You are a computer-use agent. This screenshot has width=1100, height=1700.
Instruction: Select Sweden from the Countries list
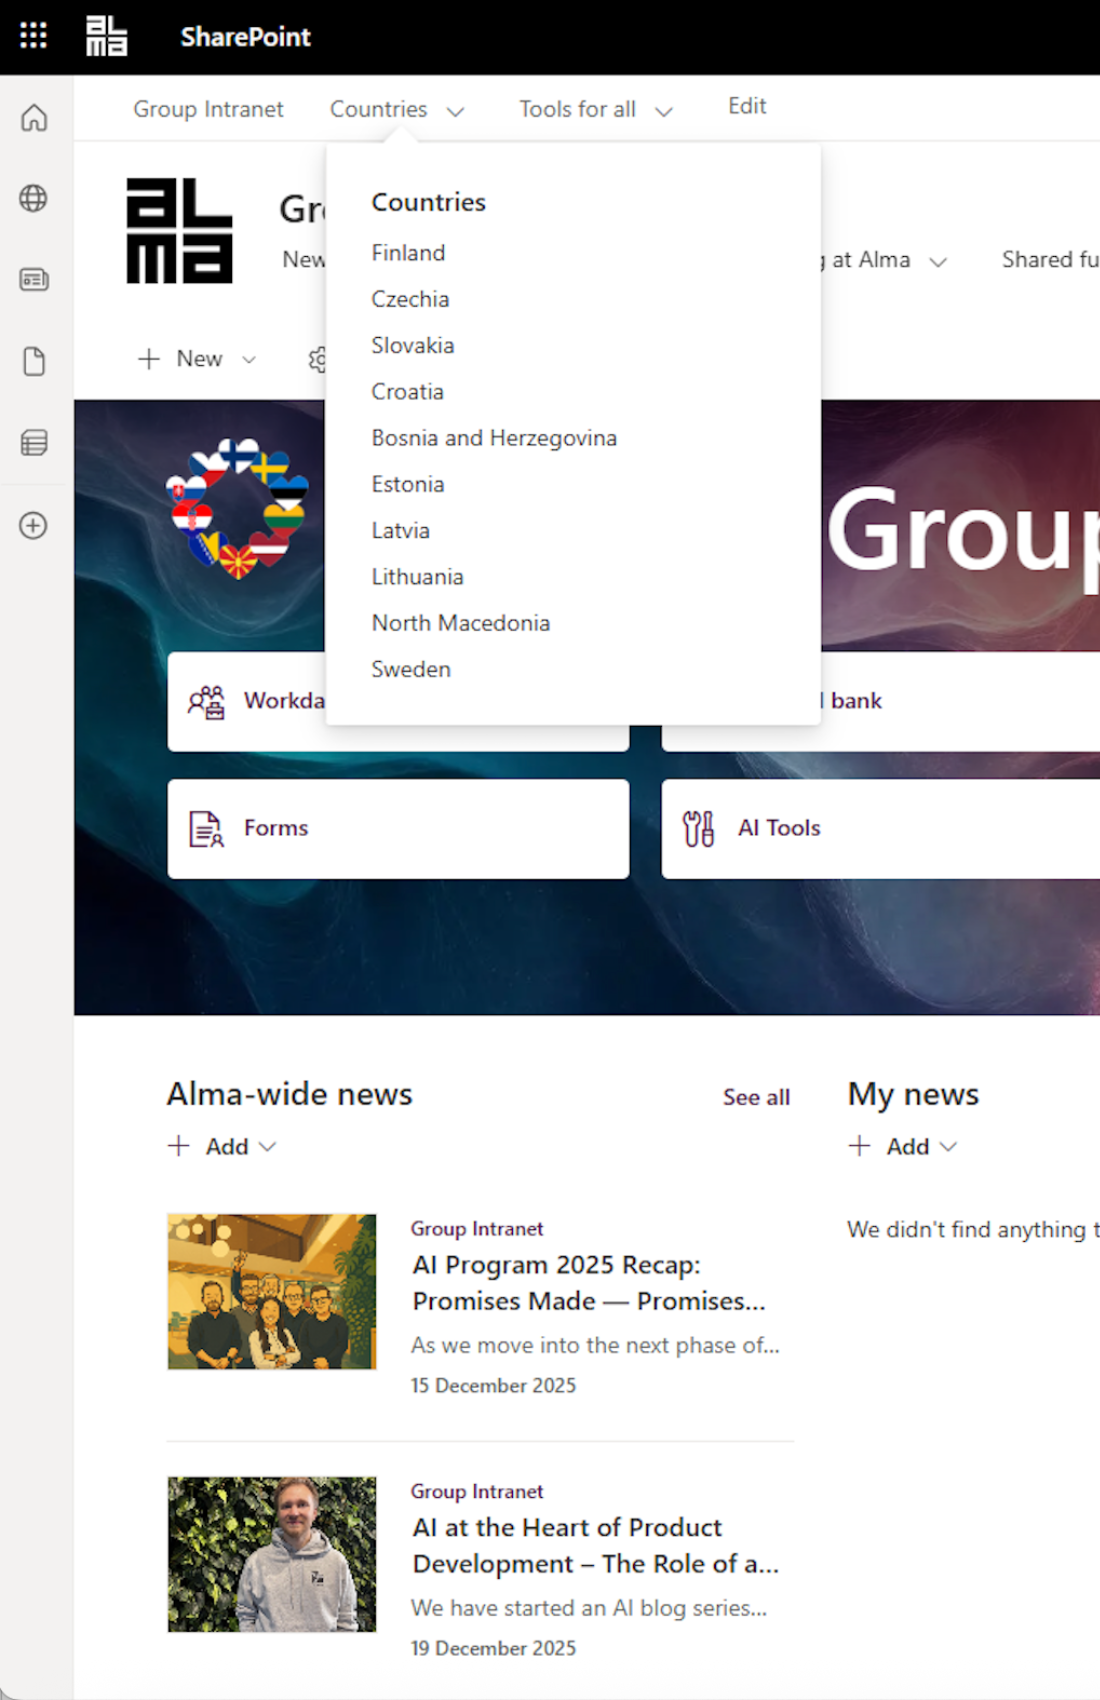click(x=411, y=669)
